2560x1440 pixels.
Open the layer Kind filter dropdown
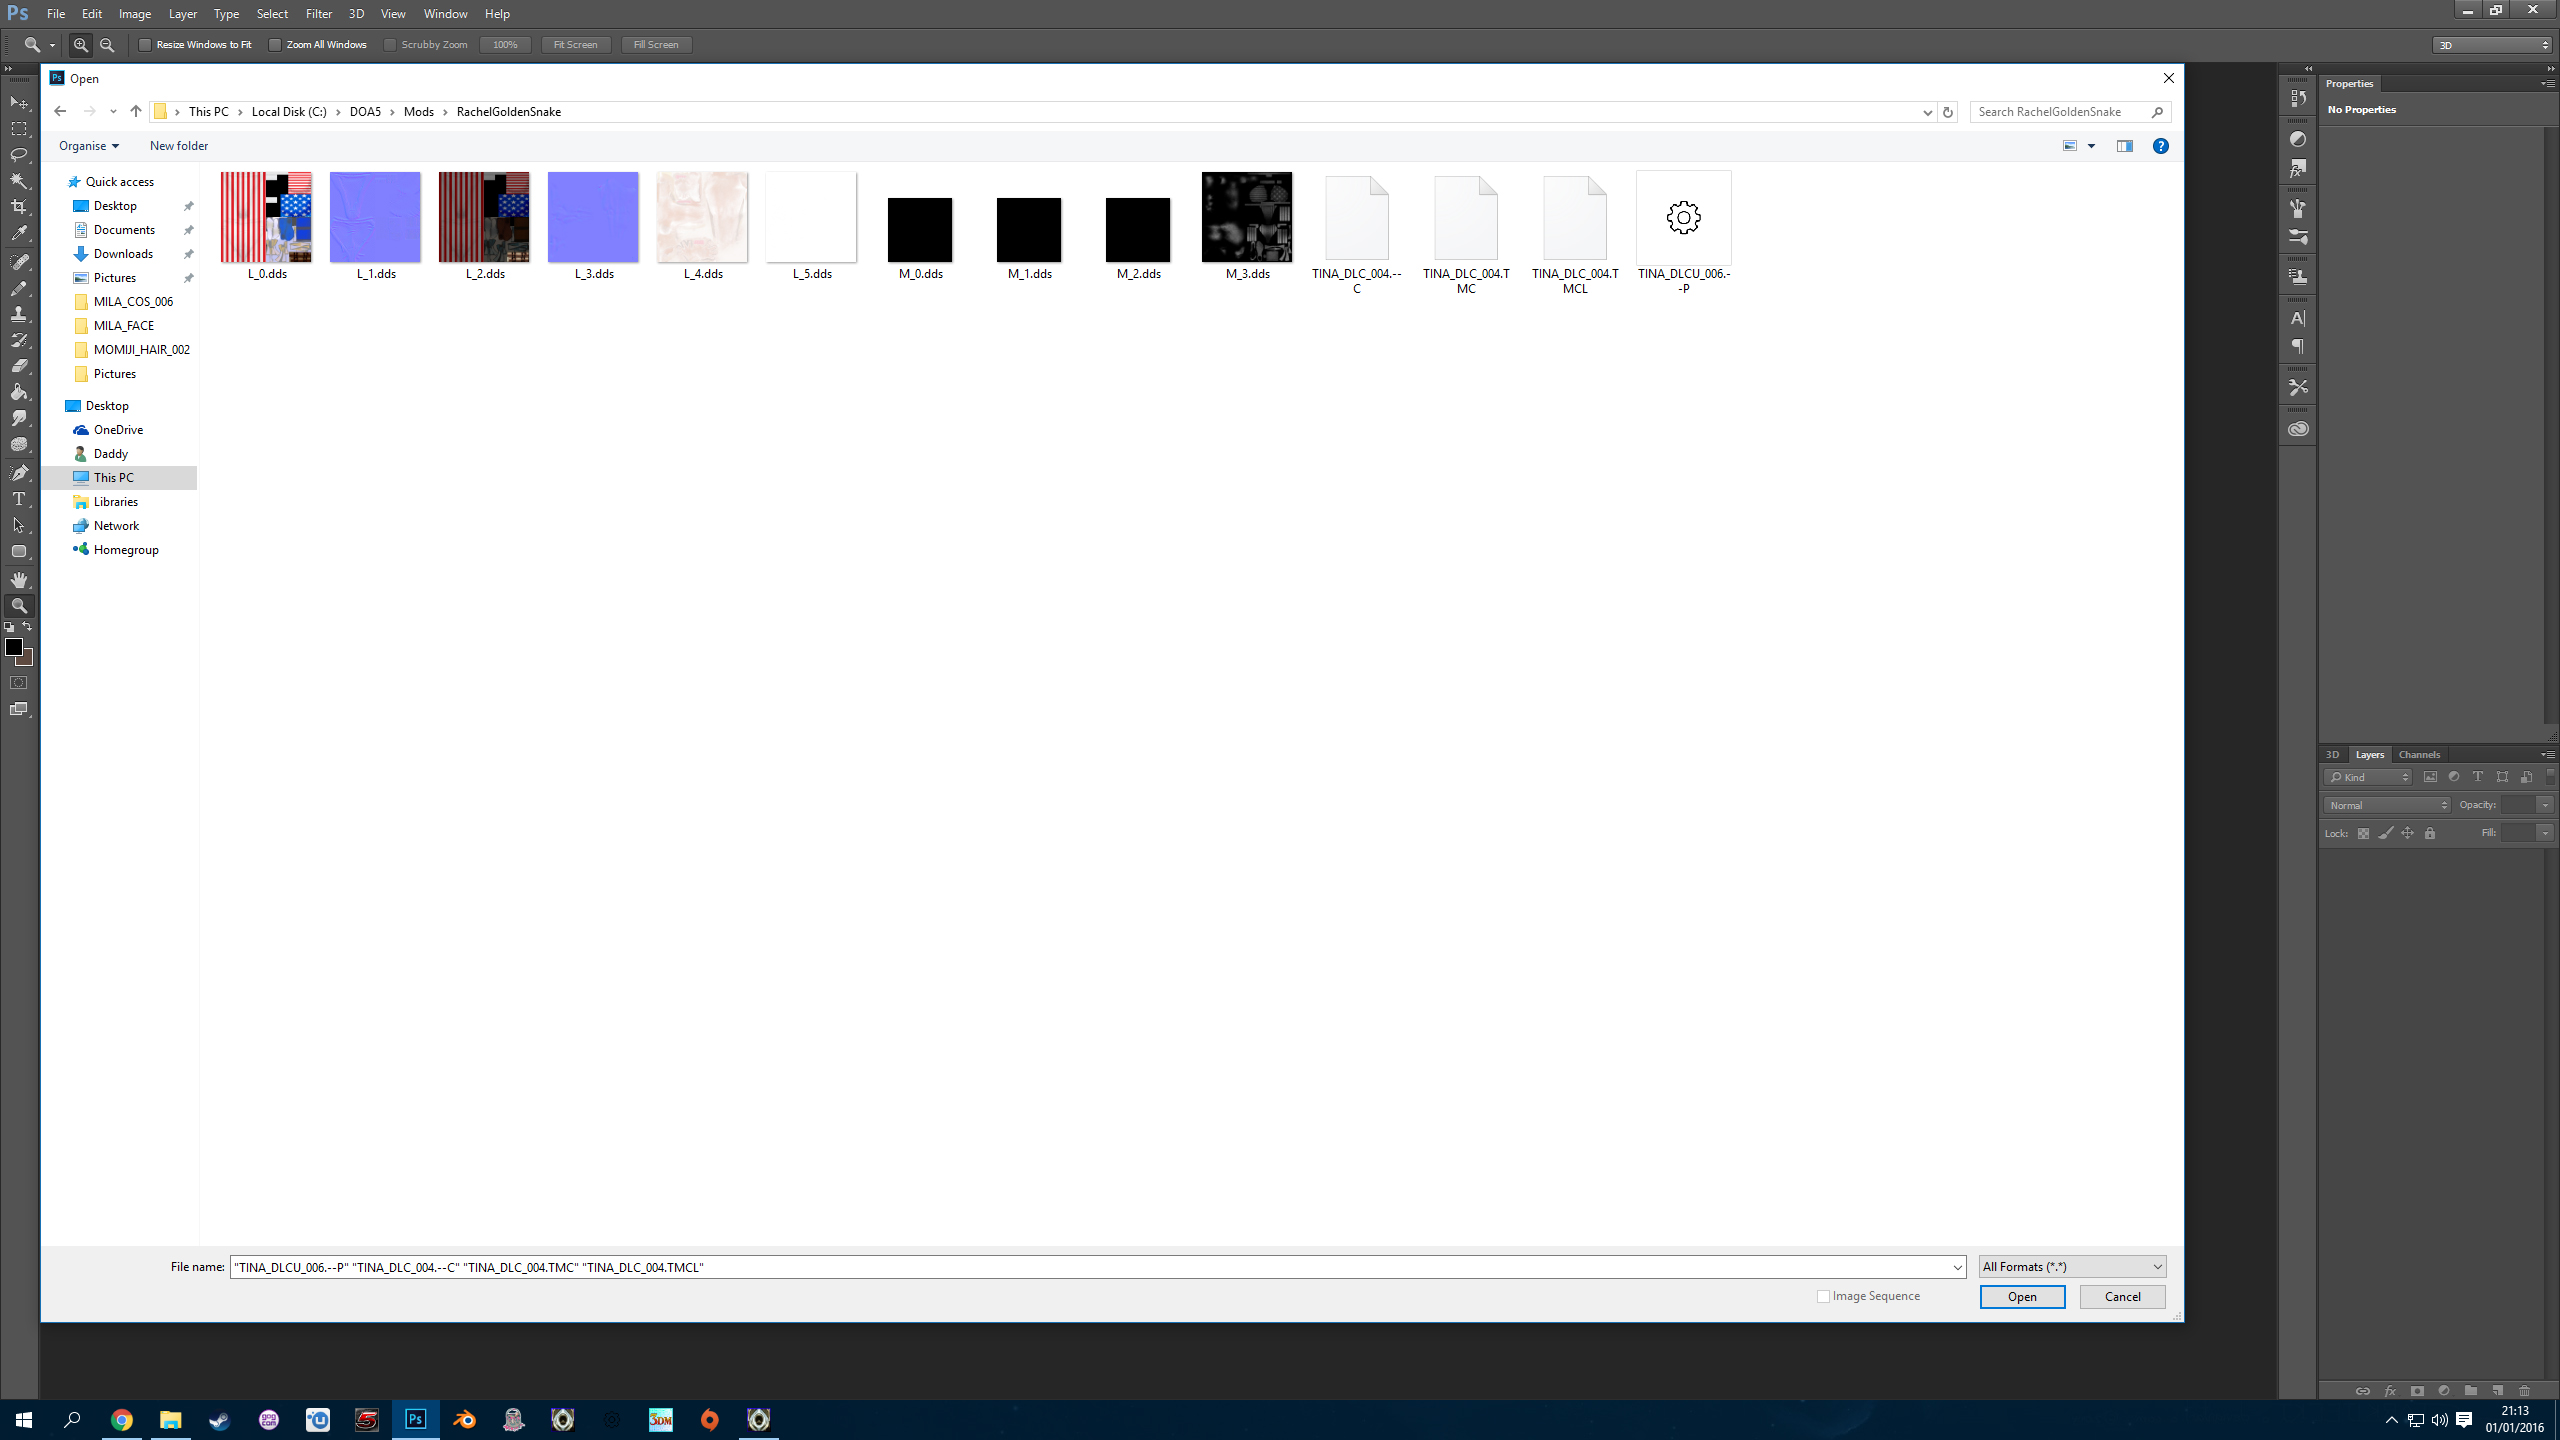[2368, 777]
